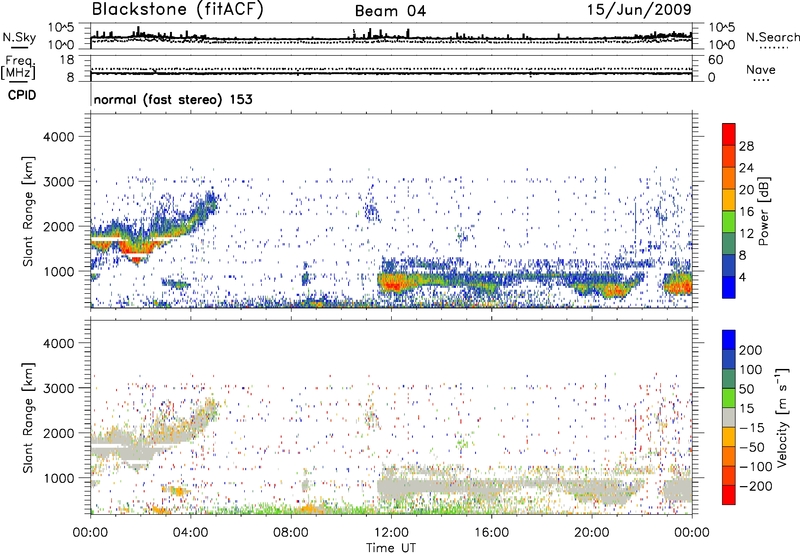Screen dimensions: 800x554
Task: Click the '16:00' time tick label
Action: 491,533
